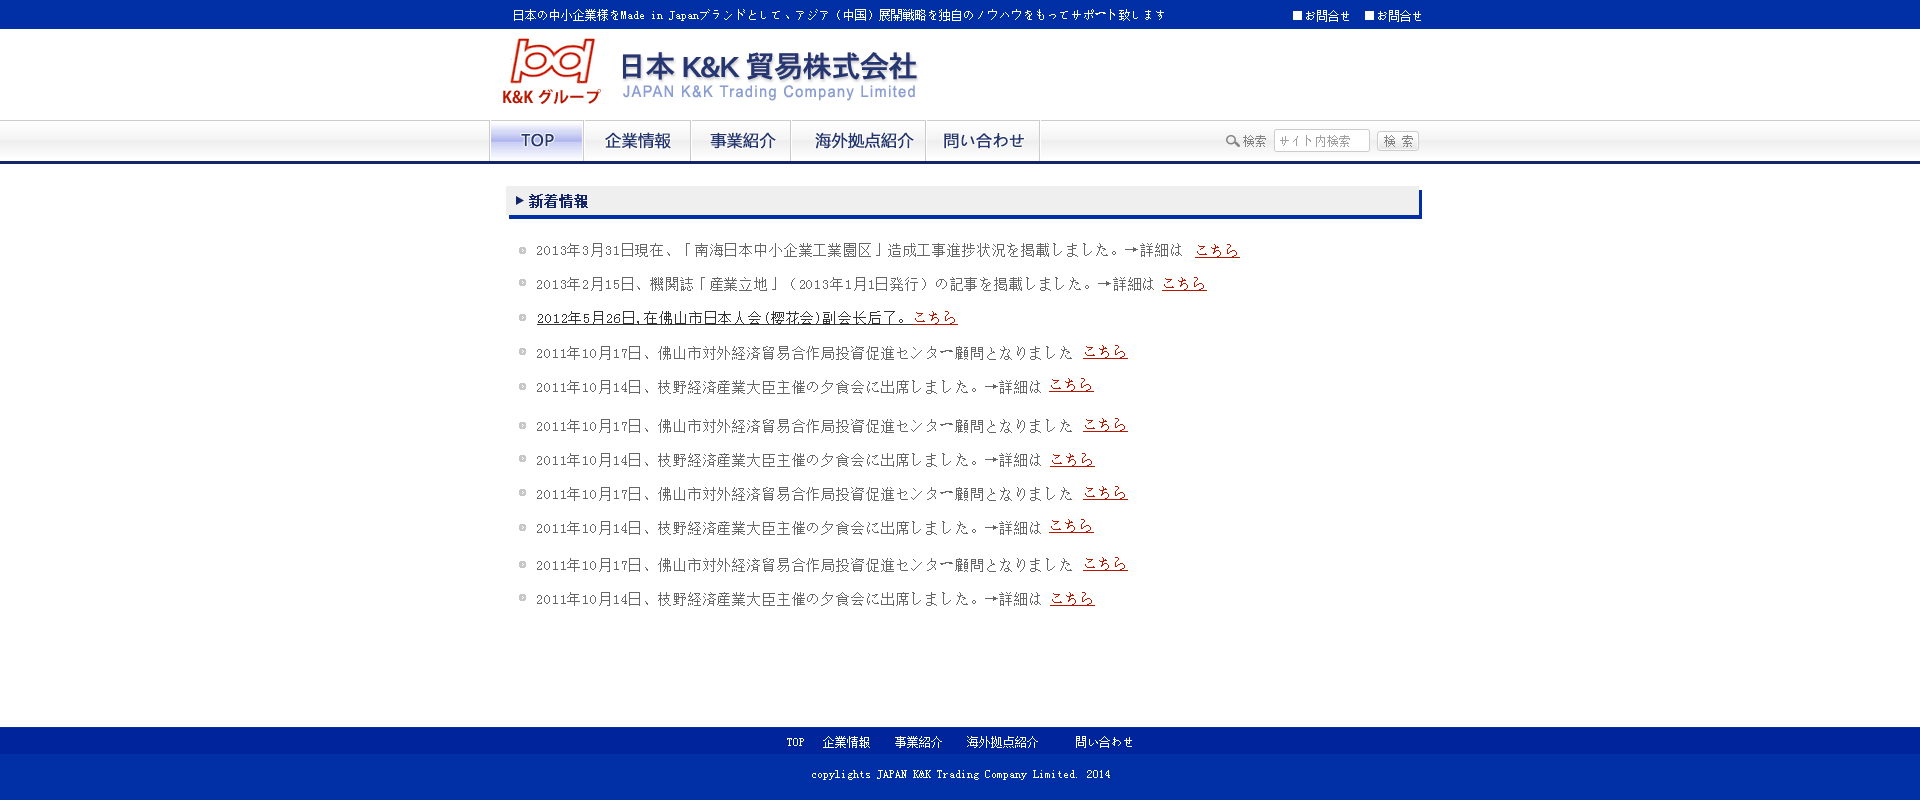This screenshot has width=1920, height=800.
Task: Click the Japan K&K Trading Company title banner
Action: coord(768,76)
